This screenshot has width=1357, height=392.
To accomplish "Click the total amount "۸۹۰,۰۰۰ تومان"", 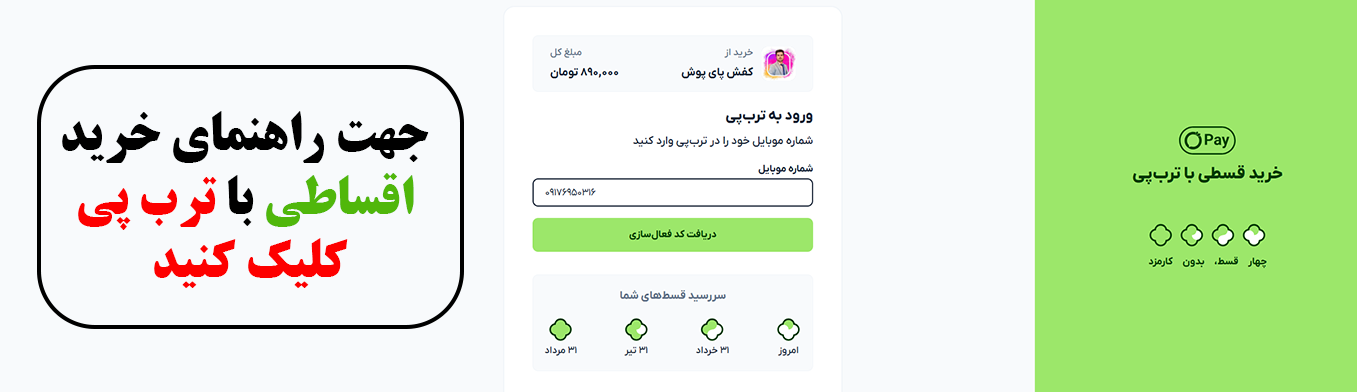I will 585,73.
